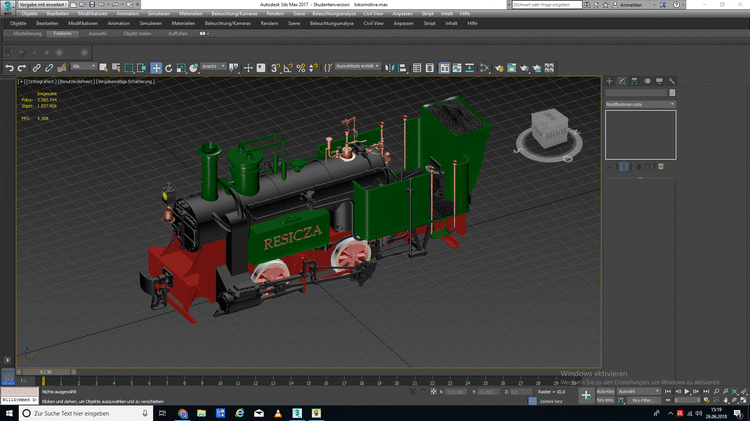Image resolution: width=750 pixels, height=421 pixels.
Task: Choose the Select Object tool
Action: (x=103, y=68)
